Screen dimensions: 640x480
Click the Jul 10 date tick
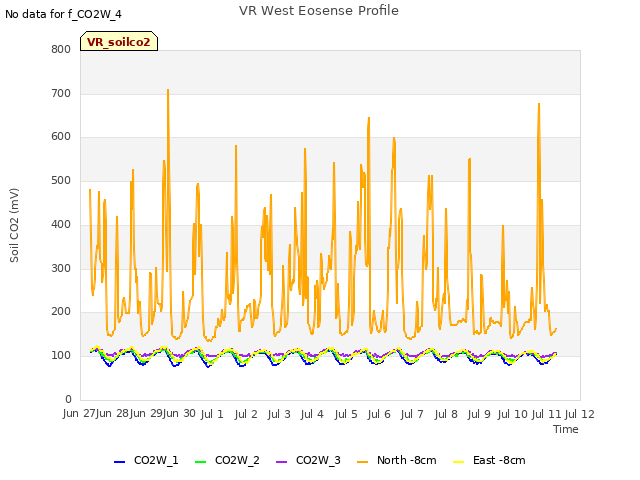(x=513, y=414)
